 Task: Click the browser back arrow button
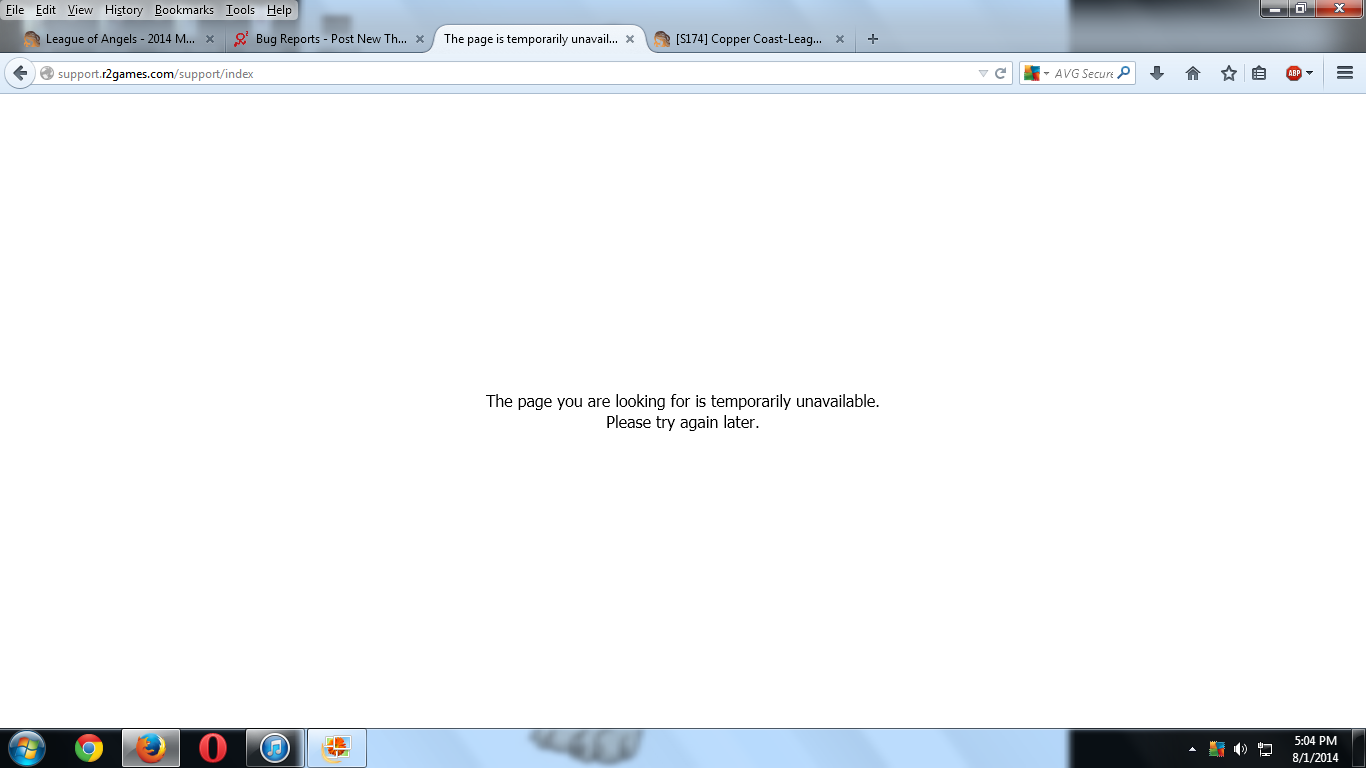pyautogui.click(x=20, y=73)
